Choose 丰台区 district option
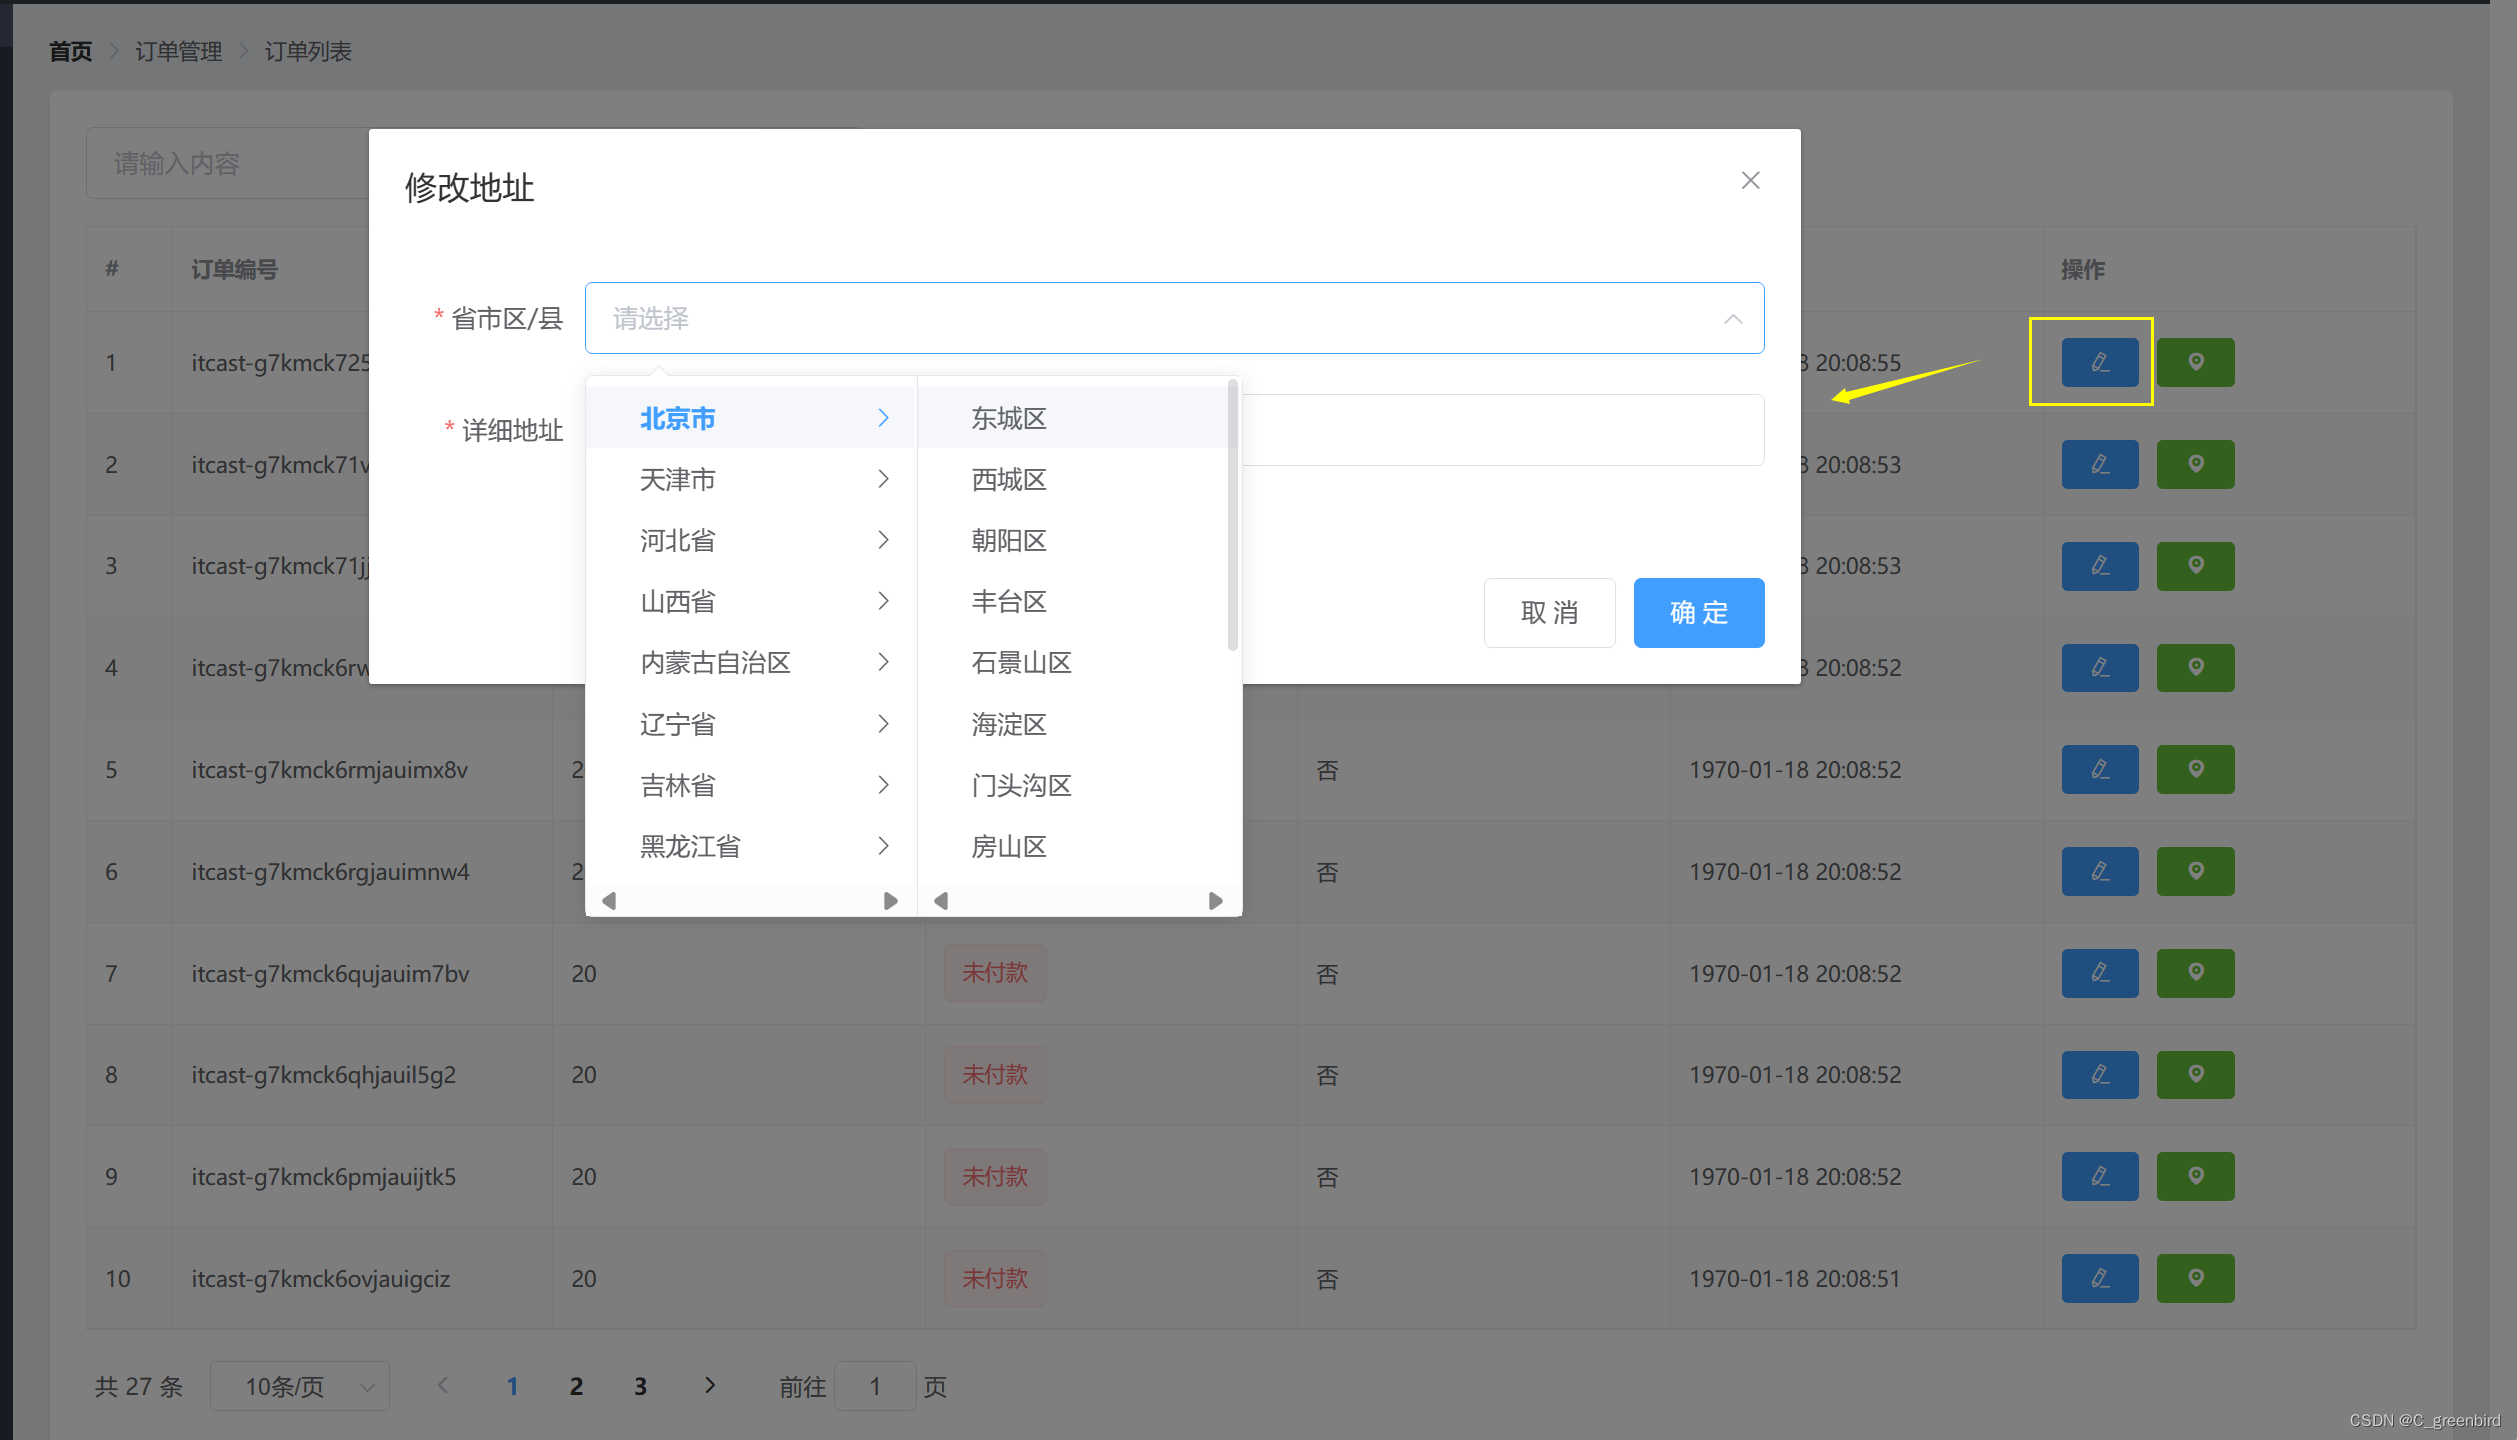Viewport: 2517px width, 1440px height. point(1073,601)
